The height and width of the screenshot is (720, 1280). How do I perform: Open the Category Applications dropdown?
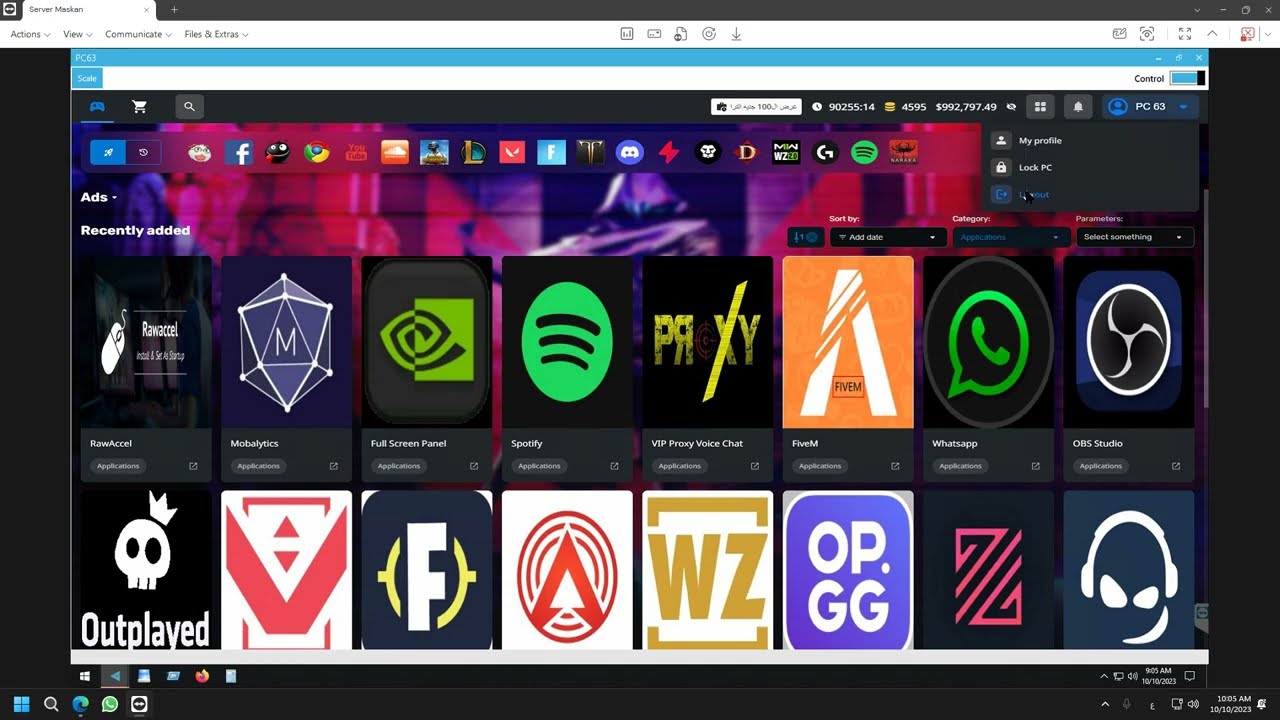click(x=1010, y=237)
